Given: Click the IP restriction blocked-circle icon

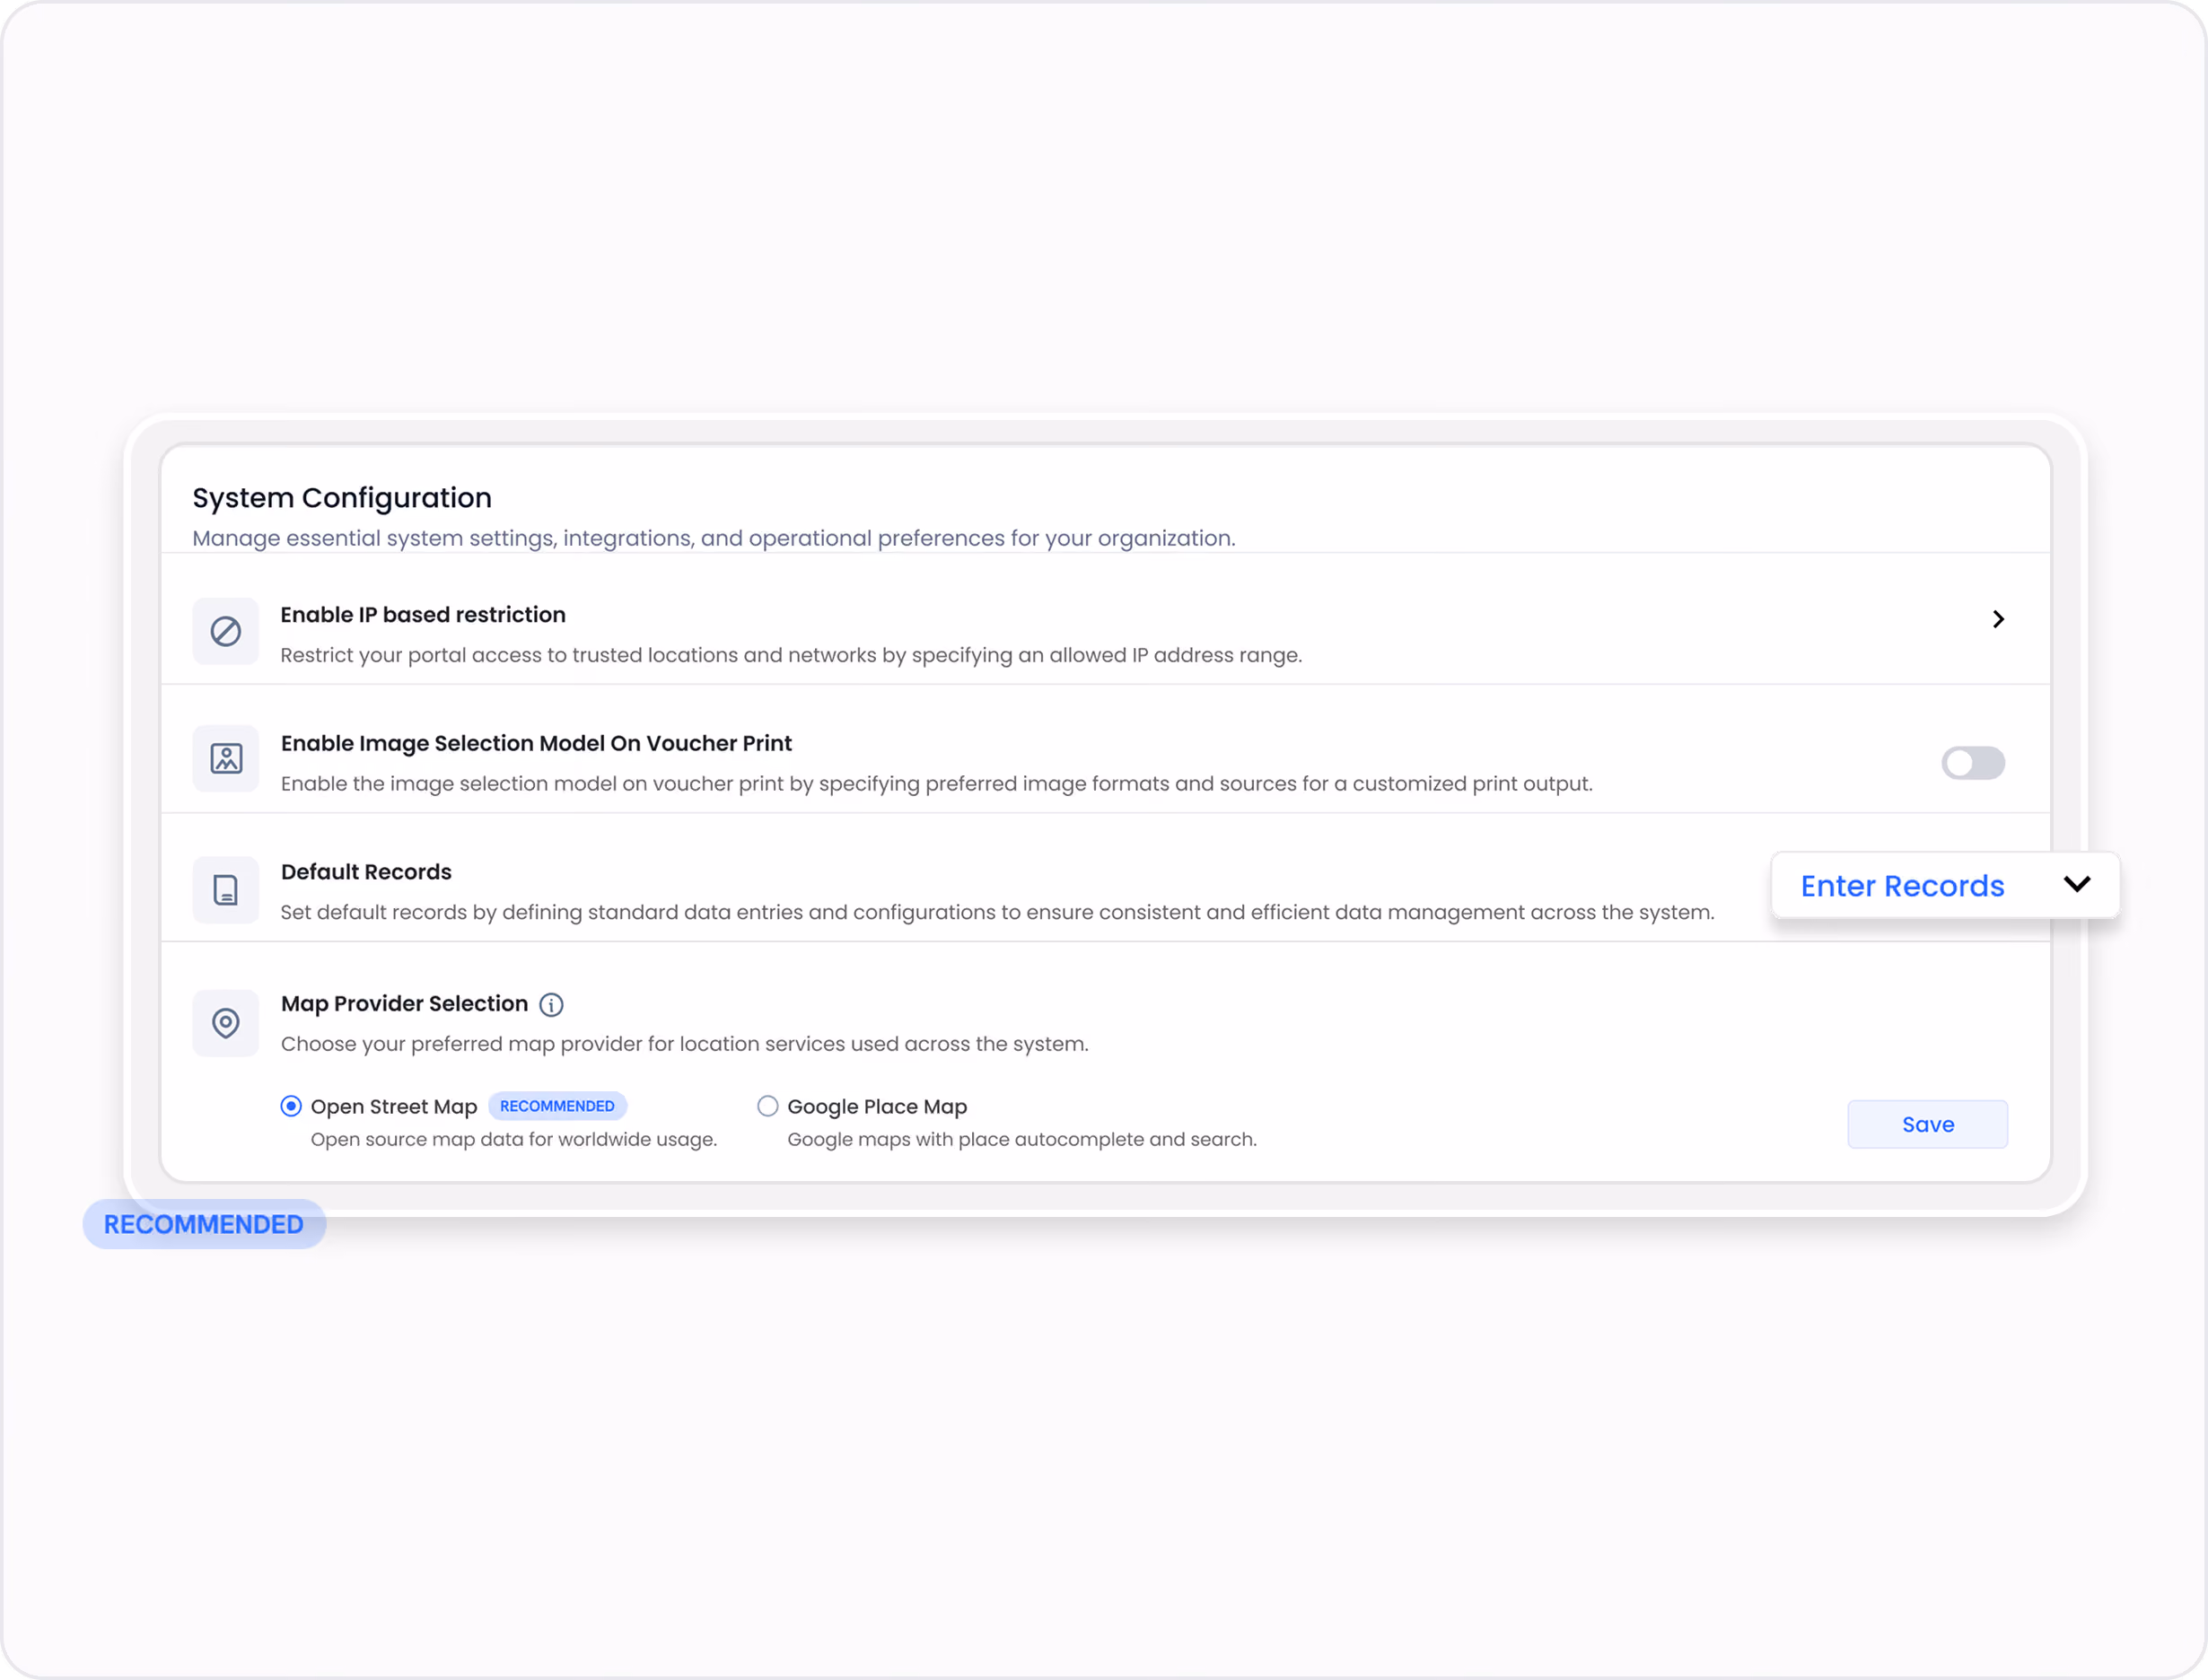Looking at the screenshot, I should pyautogui.click(x=225, y=631).
